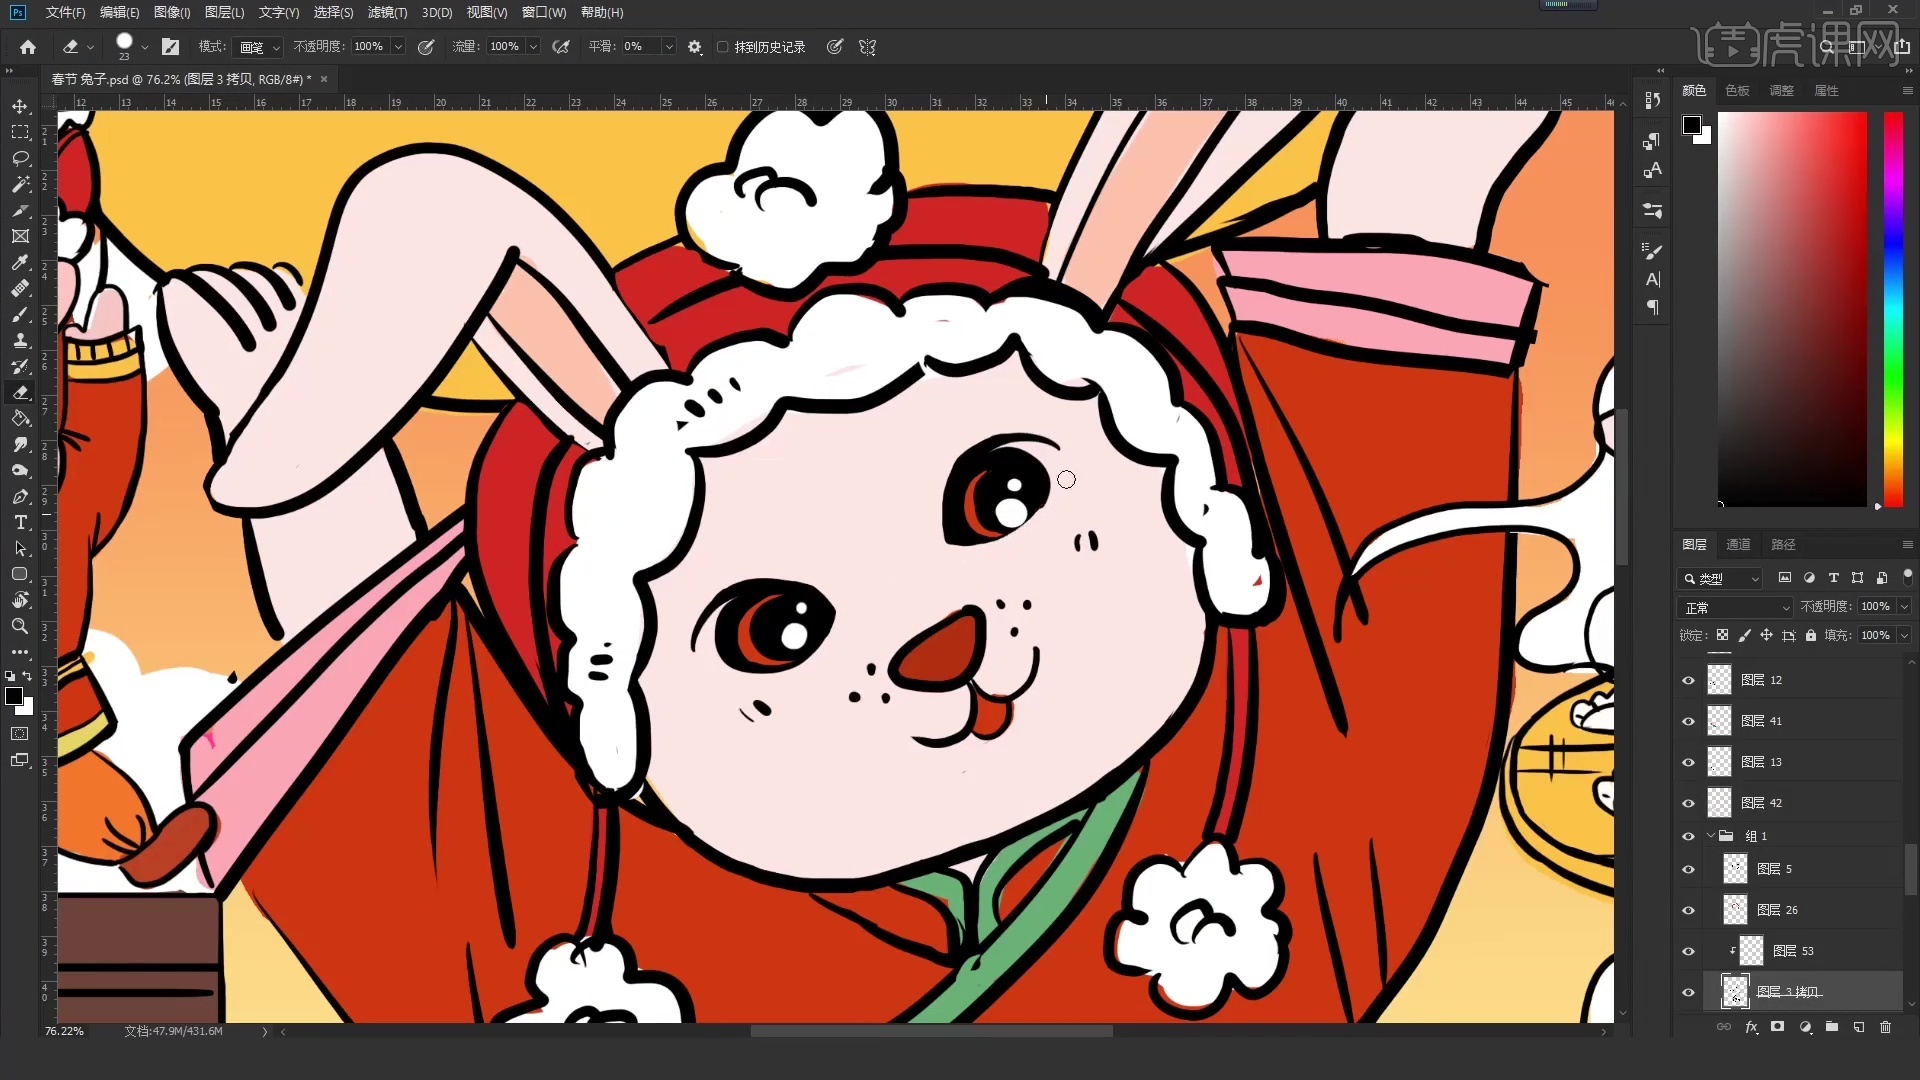Click the hue slider strip in color panel
The width and height of the screenshot is (1920, 1080).
click(x=1893, y=308)
